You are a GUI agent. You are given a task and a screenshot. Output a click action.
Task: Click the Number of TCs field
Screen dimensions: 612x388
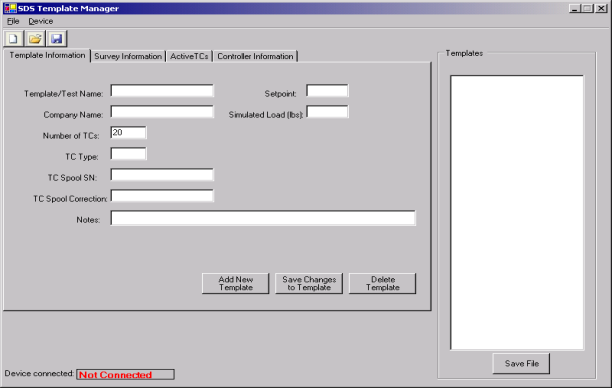[128, 133]
